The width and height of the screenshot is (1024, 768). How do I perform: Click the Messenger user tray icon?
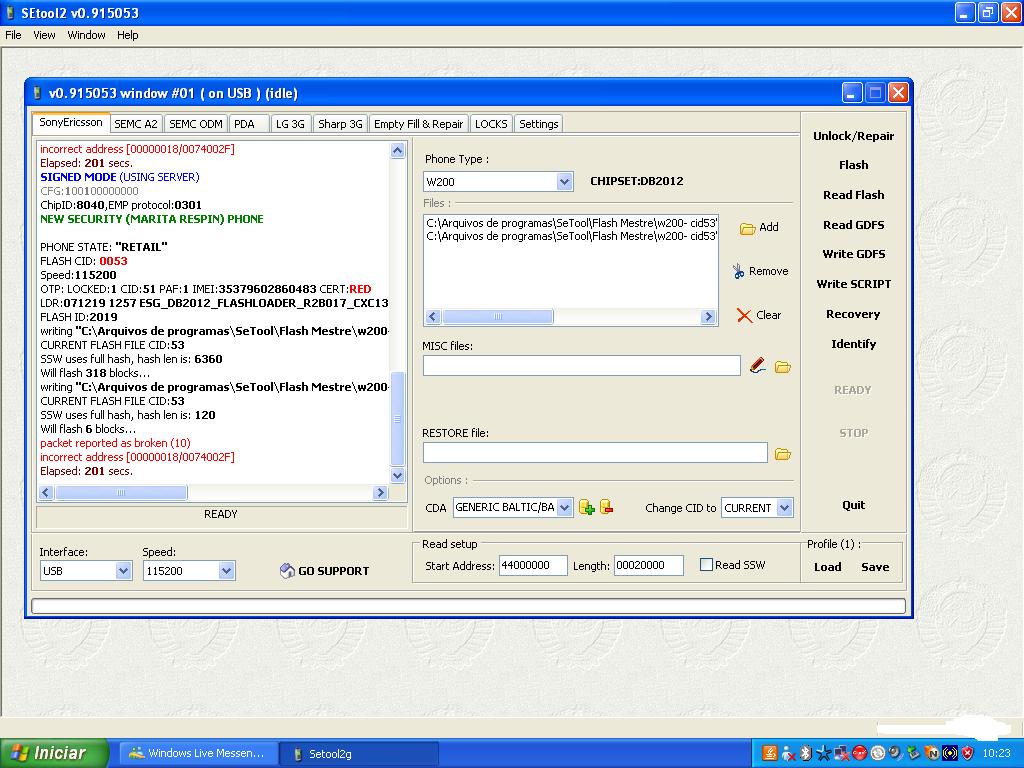(x=788, y=753)
